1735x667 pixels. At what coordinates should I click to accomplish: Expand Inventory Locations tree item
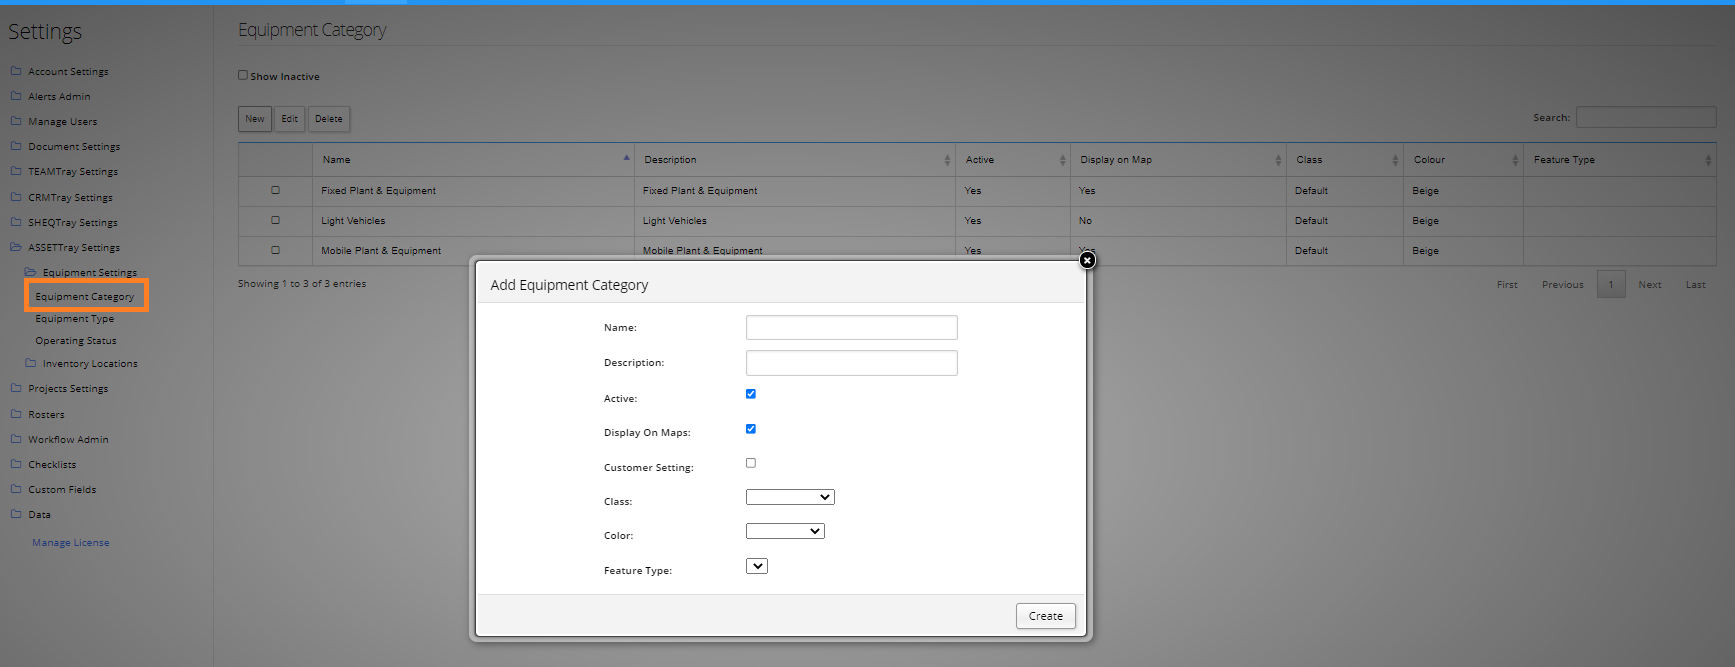(90, 364)
